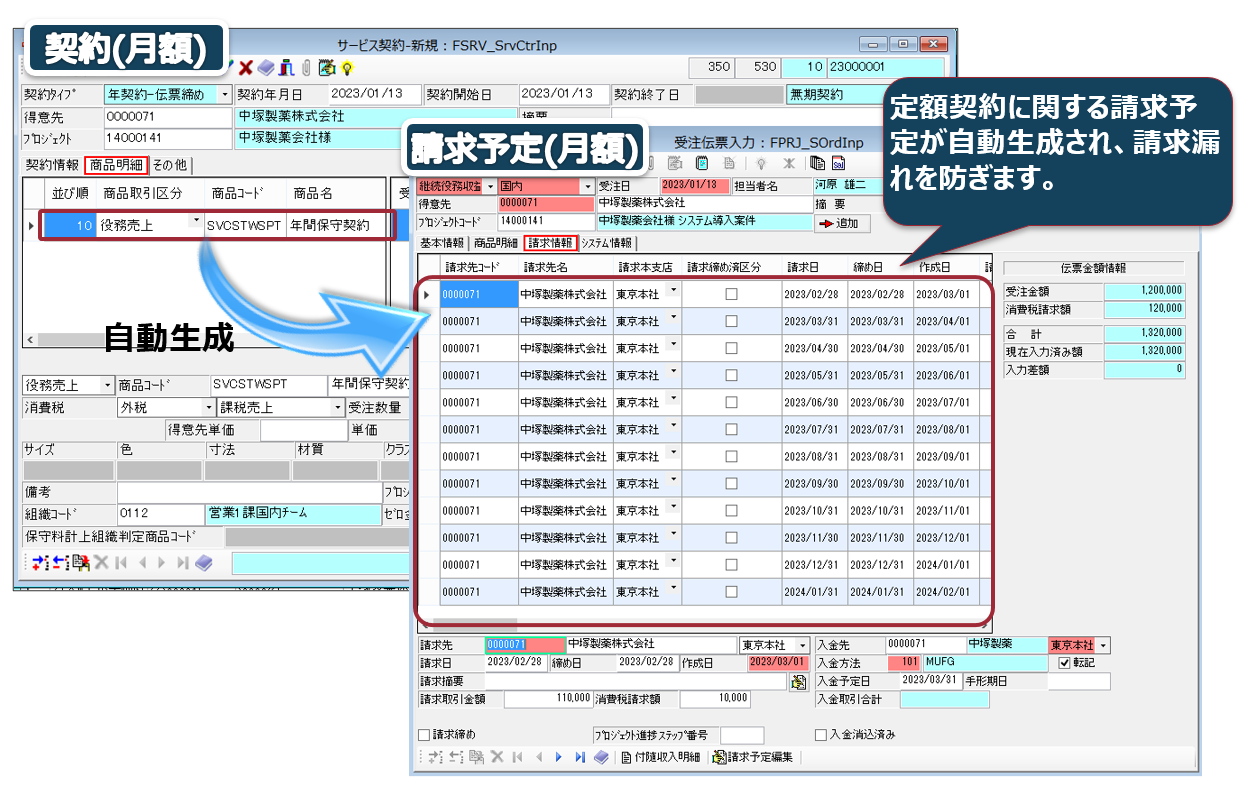The image size is (1244, 787).
Task: Click the paperclip attachment icon in contract toolbar
Action: (306, 68)
